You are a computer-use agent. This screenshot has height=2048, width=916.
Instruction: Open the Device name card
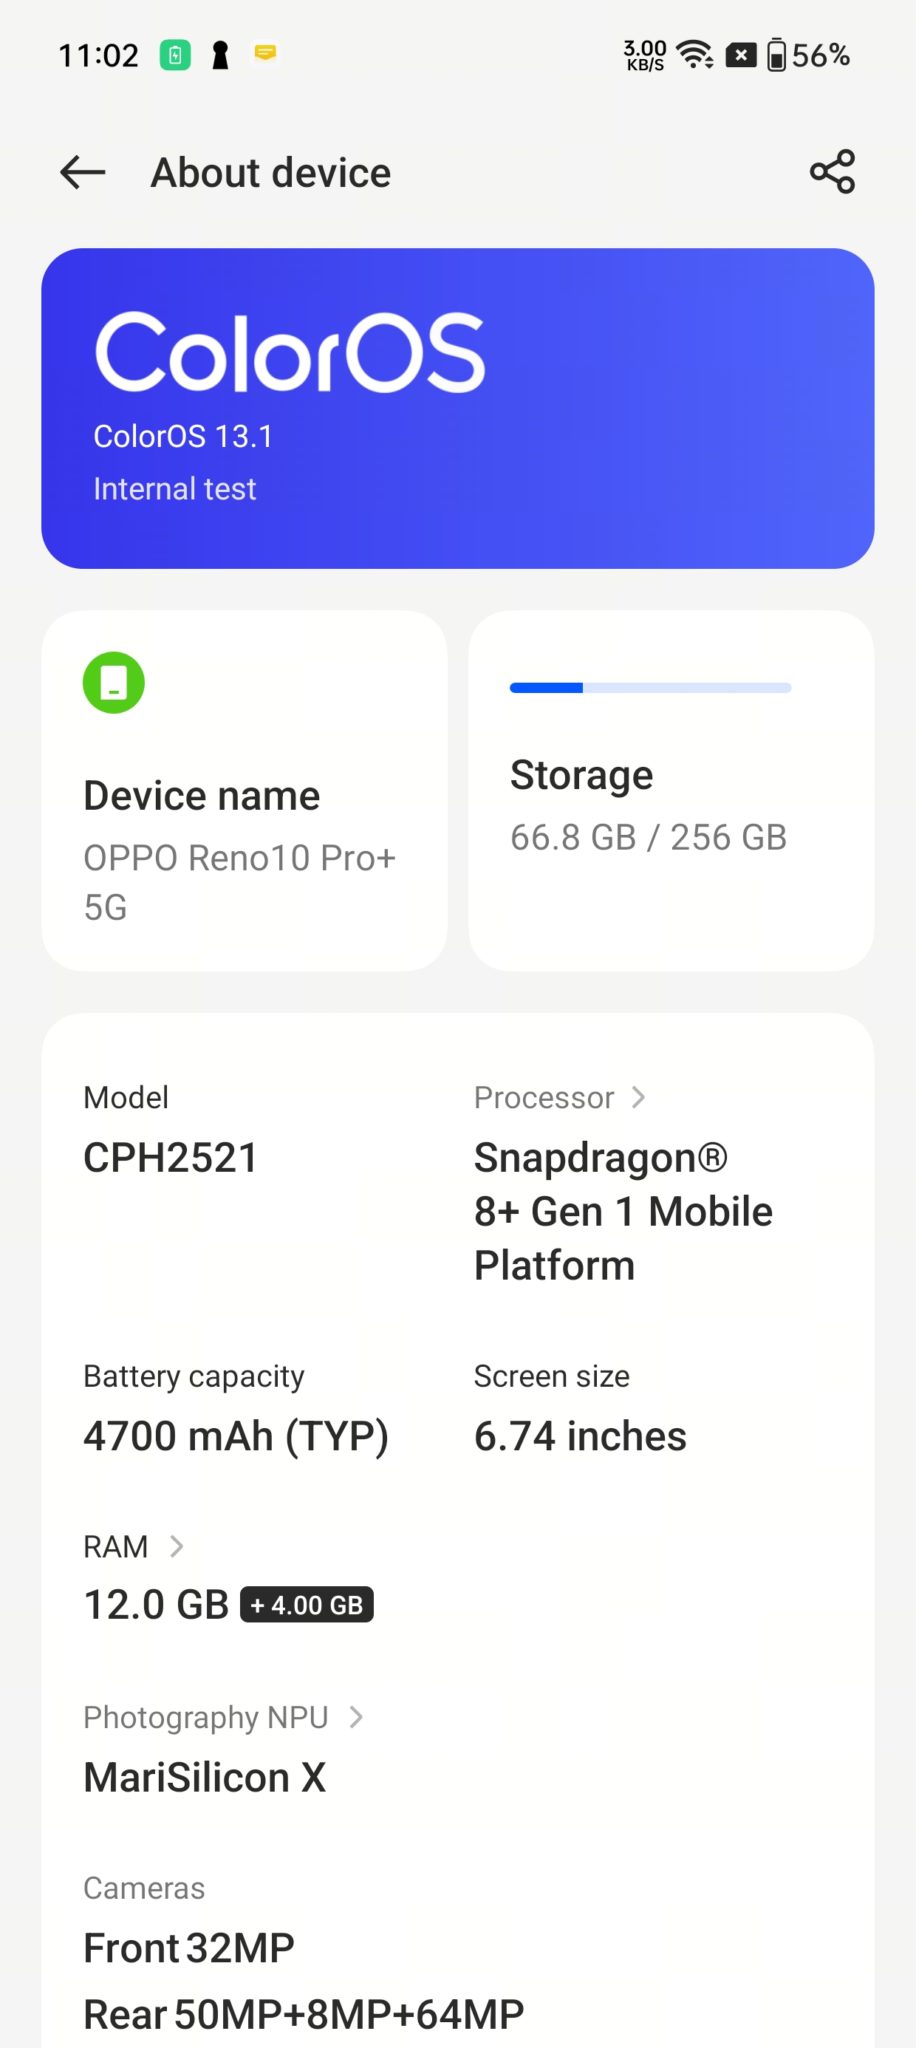[244, 791]
